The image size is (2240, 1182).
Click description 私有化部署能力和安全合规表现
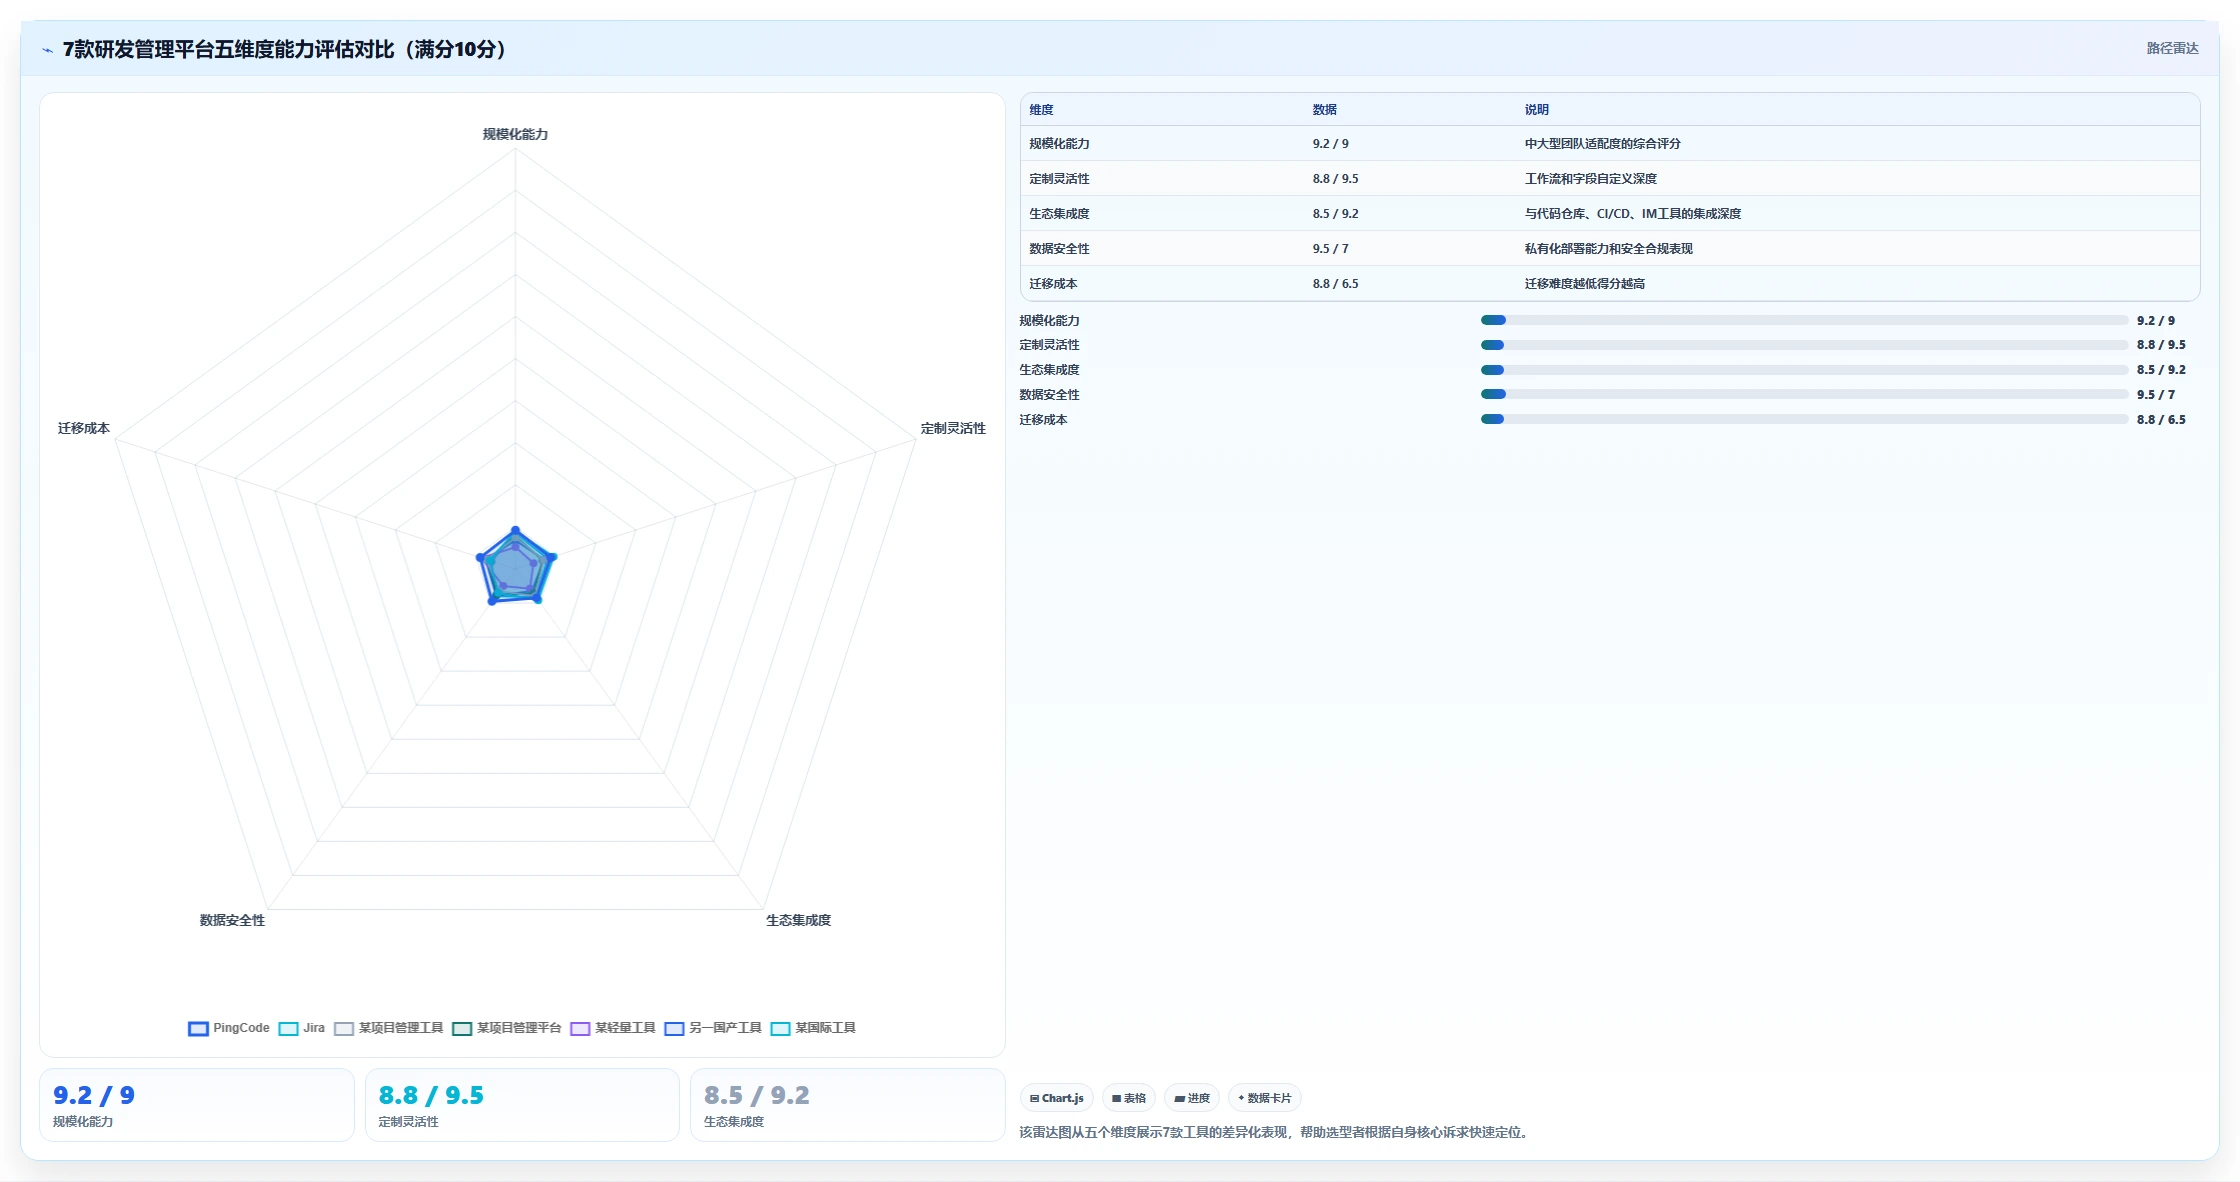(1608, 249)
